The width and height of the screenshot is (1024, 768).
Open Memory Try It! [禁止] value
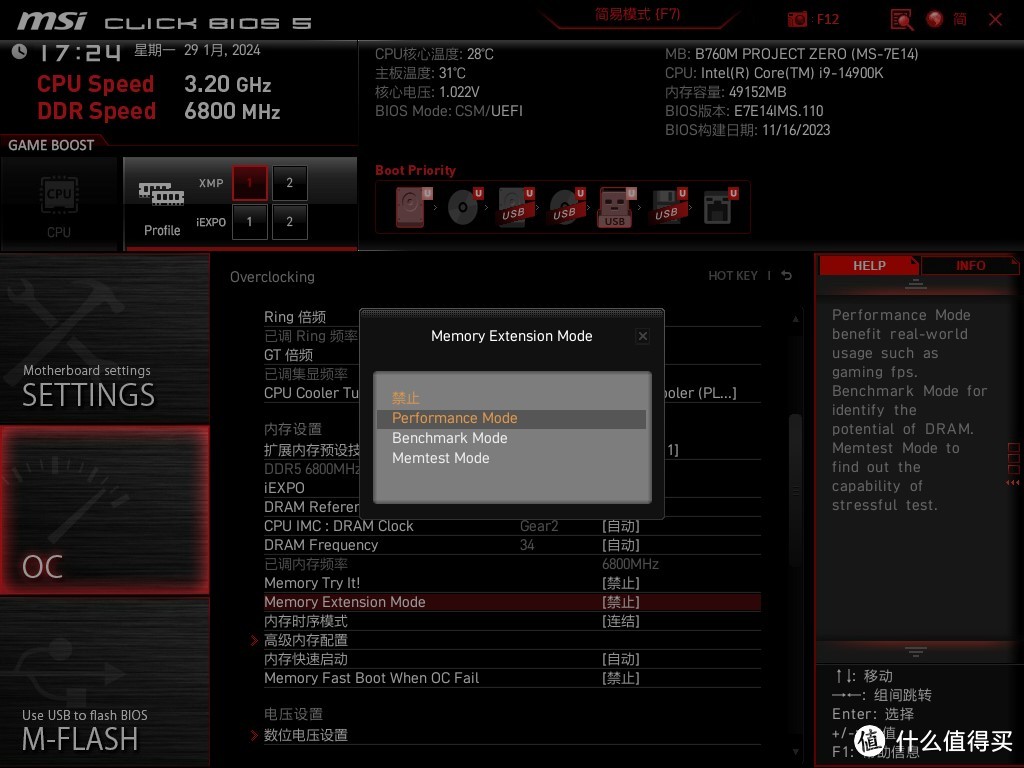(x=620, y=583)
